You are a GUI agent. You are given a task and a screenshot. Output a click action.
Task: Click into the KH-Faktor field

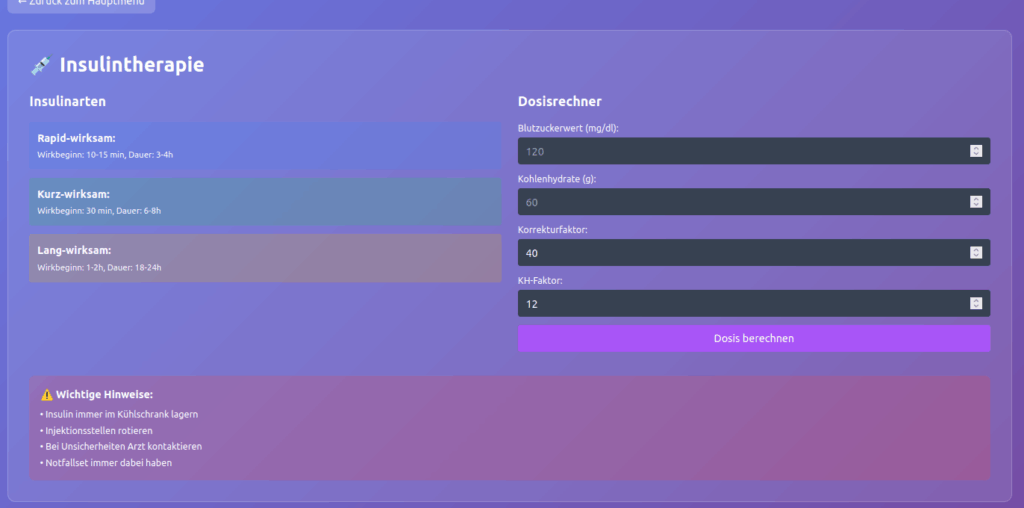[x=740, y=303]
